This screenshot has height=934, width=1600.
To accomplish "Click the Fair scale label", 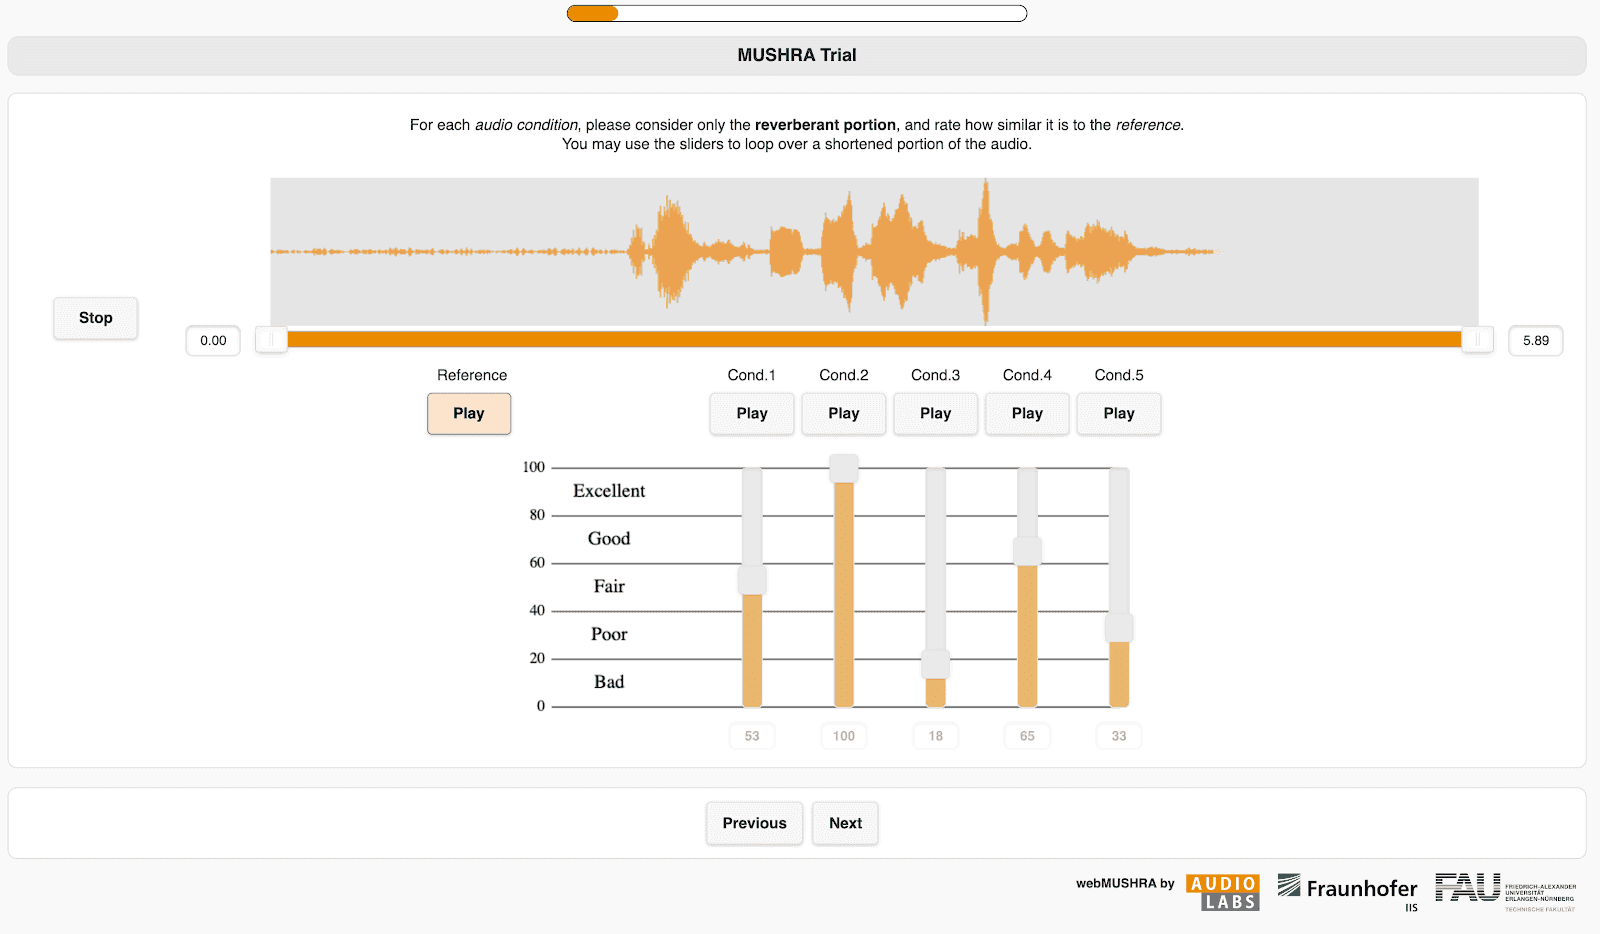I will click(x=609, y=586).
